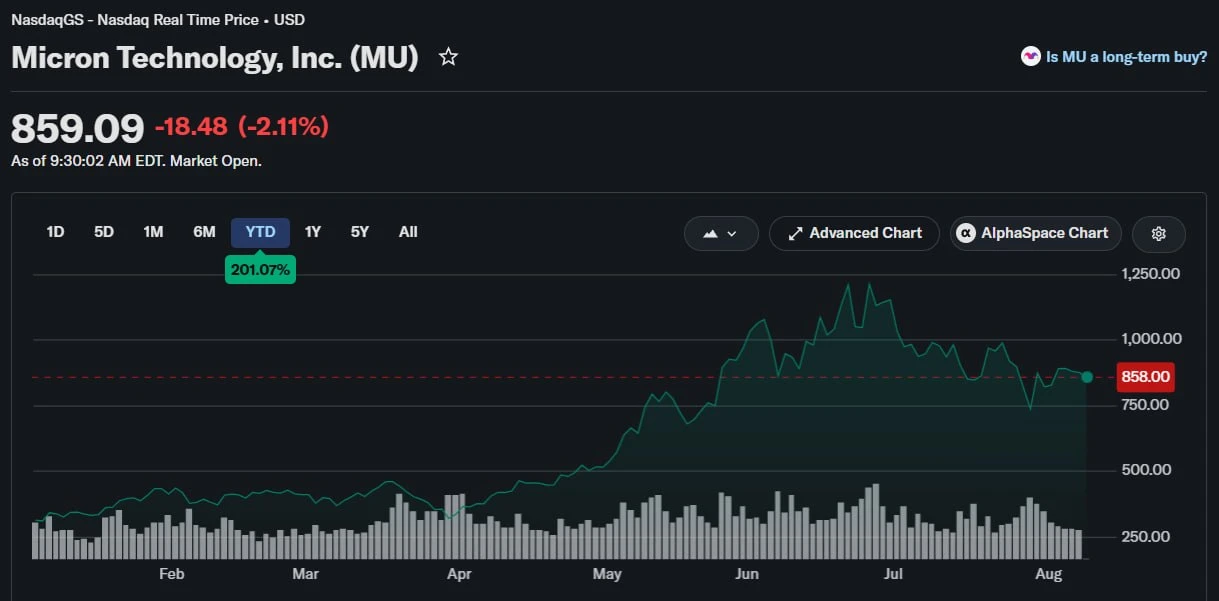Click the 201.07% YTD return badge
Screen dimensions: 1219x601
[260, 269]
